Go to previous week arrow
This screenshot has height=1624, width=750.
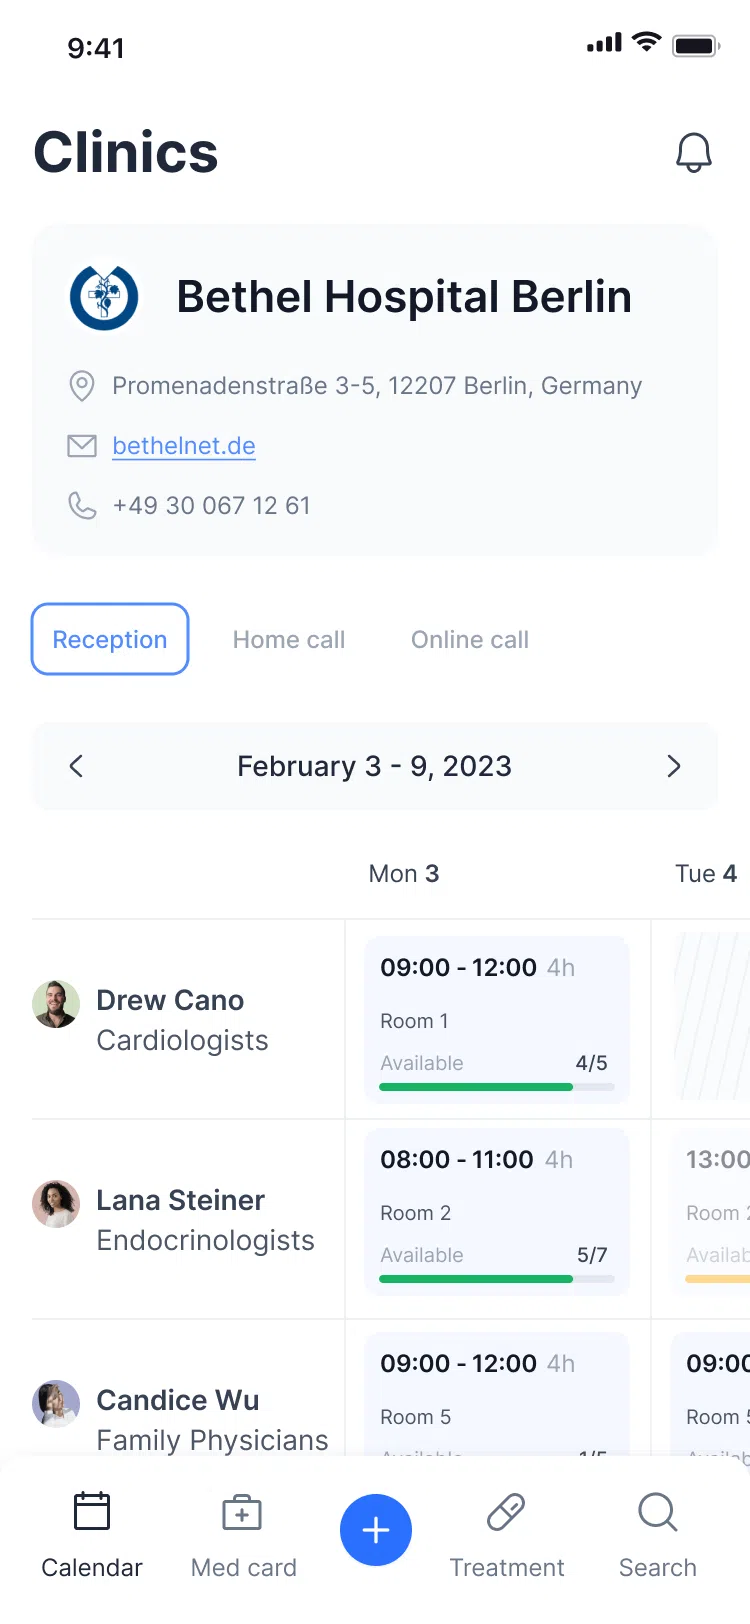(76, 766)
